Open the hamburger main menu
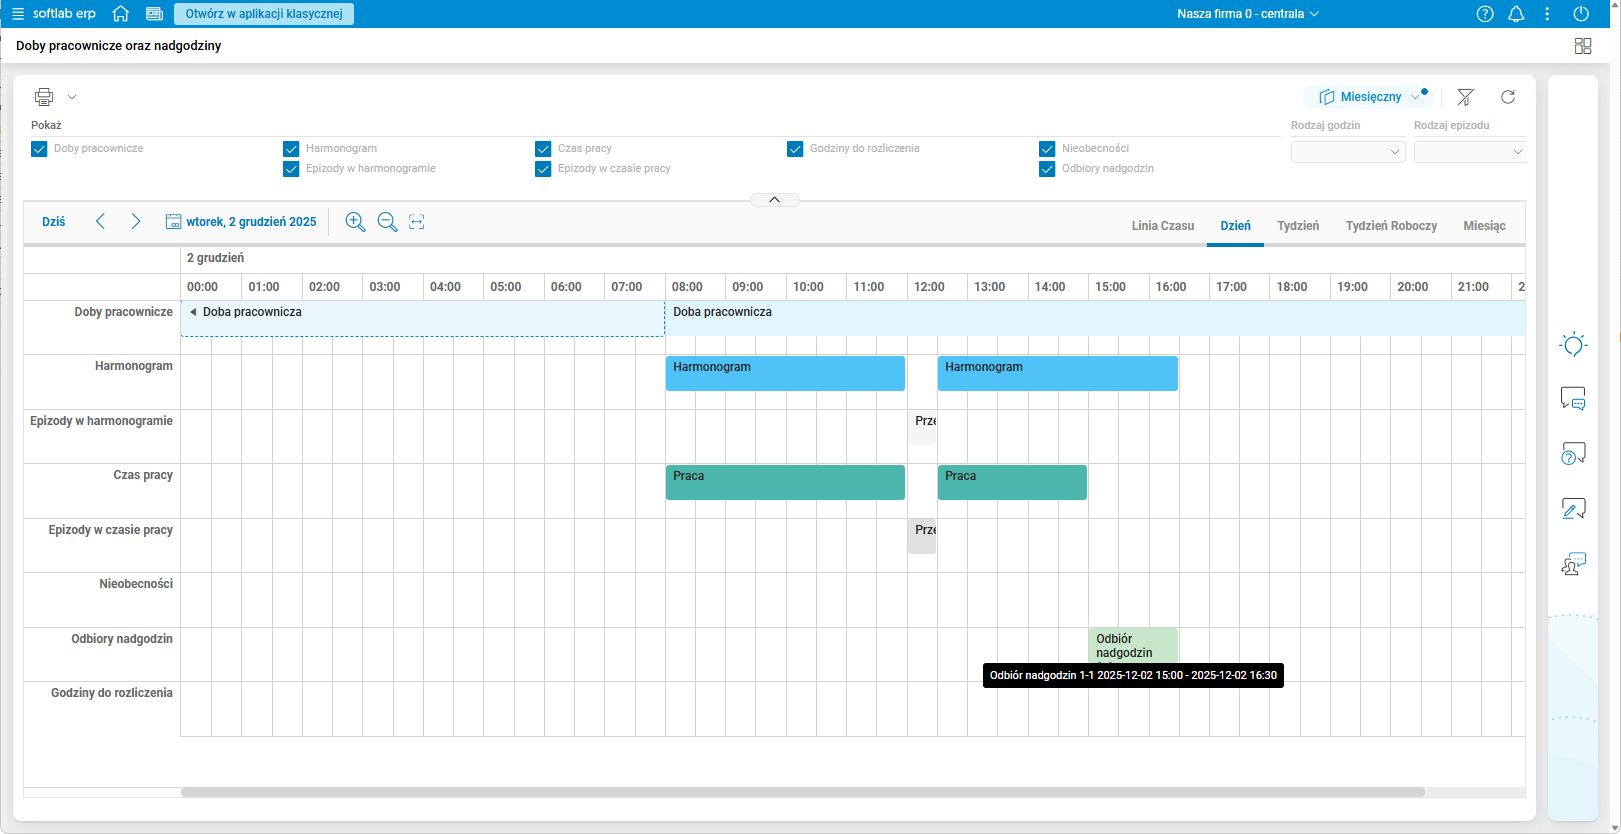 coord(17,14)
